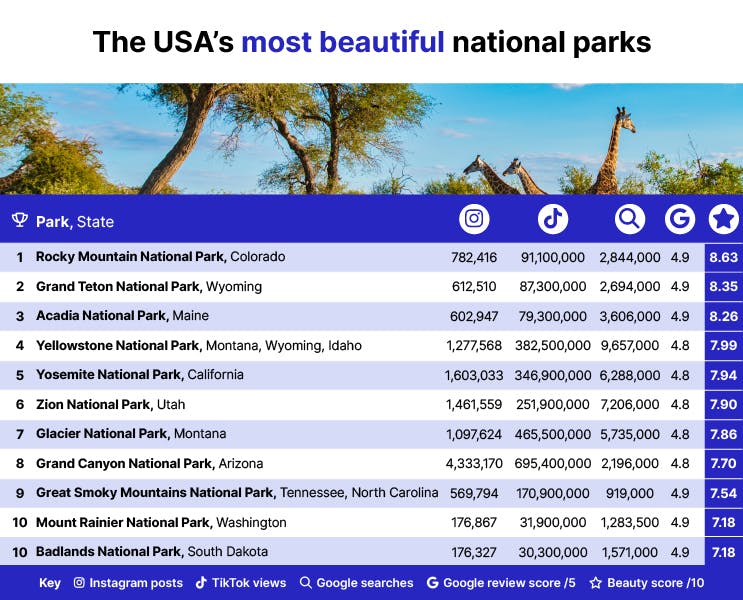Click the magnifying glass search column icon
743x600 pixels.
tap(630, 219)
